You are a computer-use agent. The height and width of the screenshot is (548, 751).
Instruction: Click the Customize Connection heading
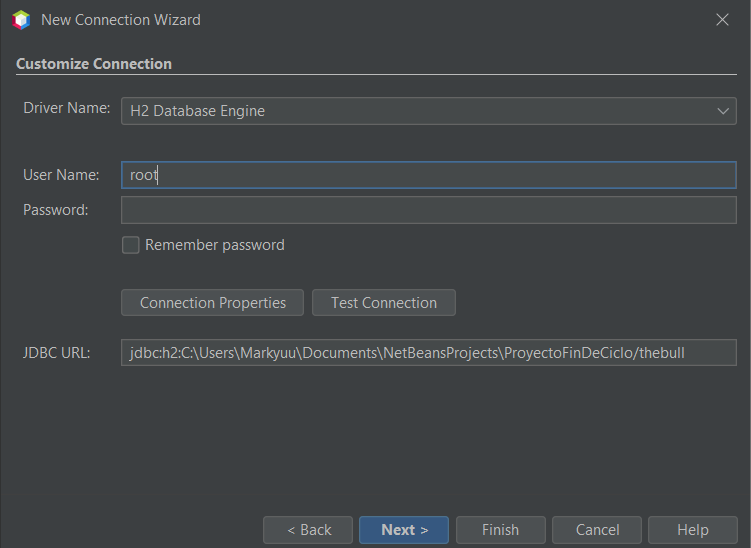(94, 64)
